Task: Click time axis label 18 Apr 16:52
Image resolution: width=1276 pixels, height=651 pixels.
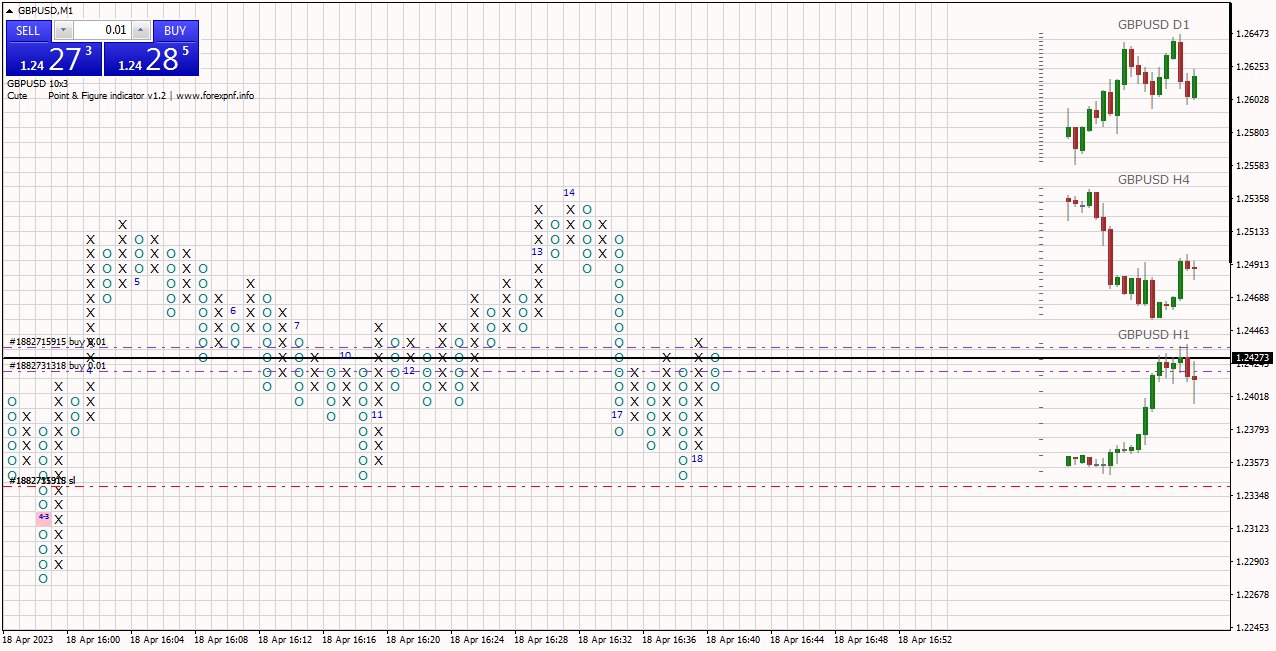Action: (925, 639)
